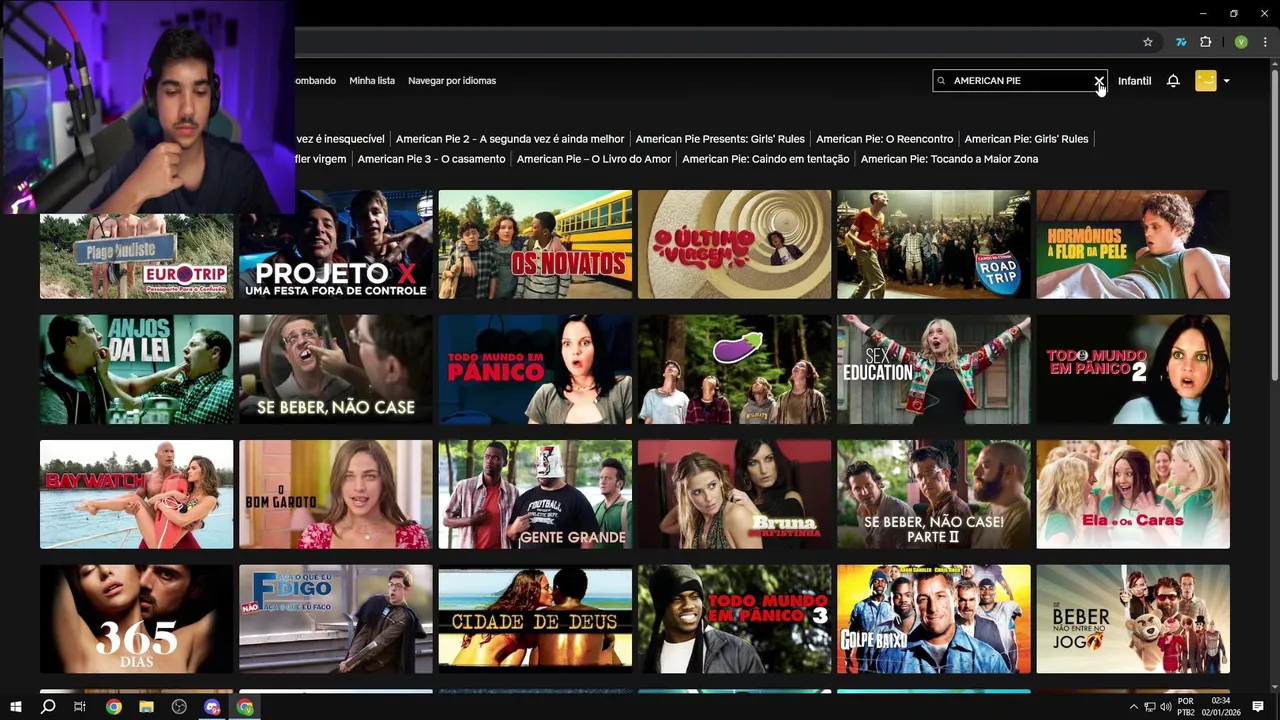
Task: Select American Pie: O Reencontro suggestion
Action: [x=884, y=139]
